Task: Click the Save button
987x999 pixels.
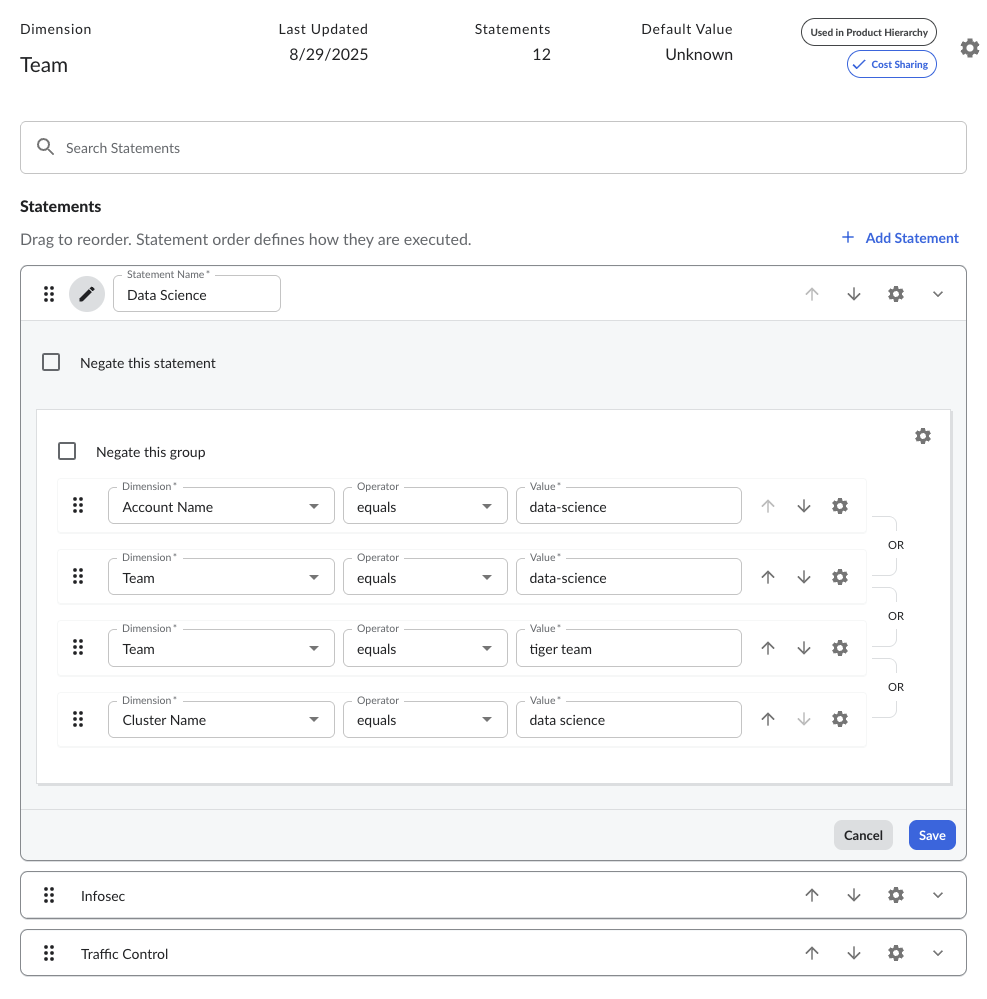Action: (x=931, y=835)
